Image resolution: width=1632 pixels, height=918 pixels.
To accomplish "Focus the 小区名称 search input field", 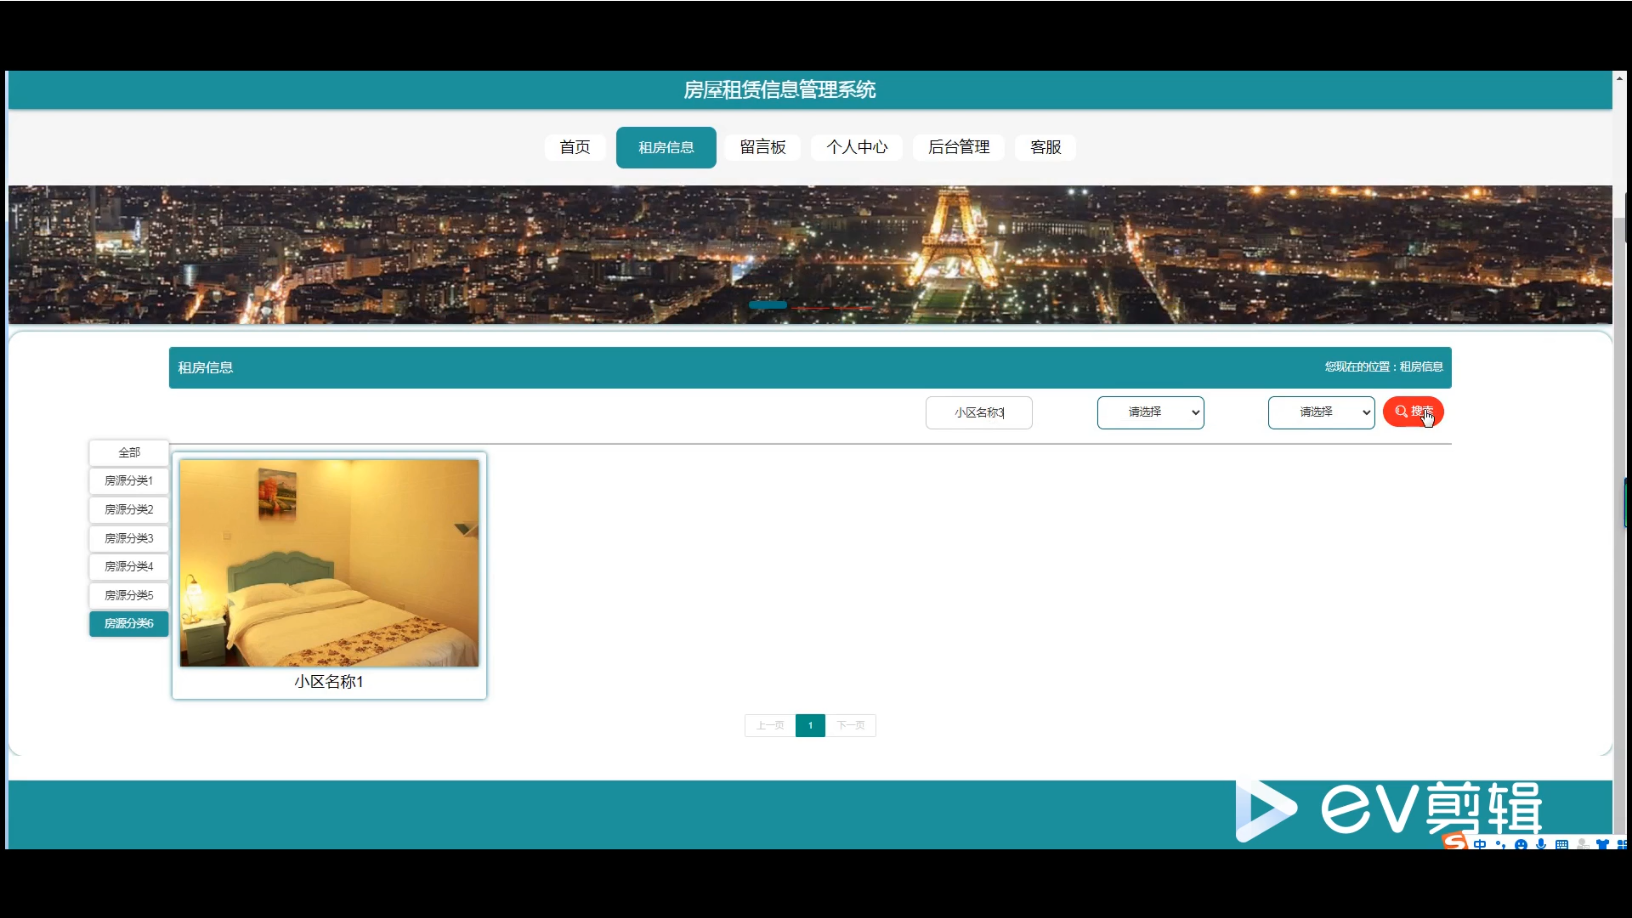I will [x=979, y=412].
